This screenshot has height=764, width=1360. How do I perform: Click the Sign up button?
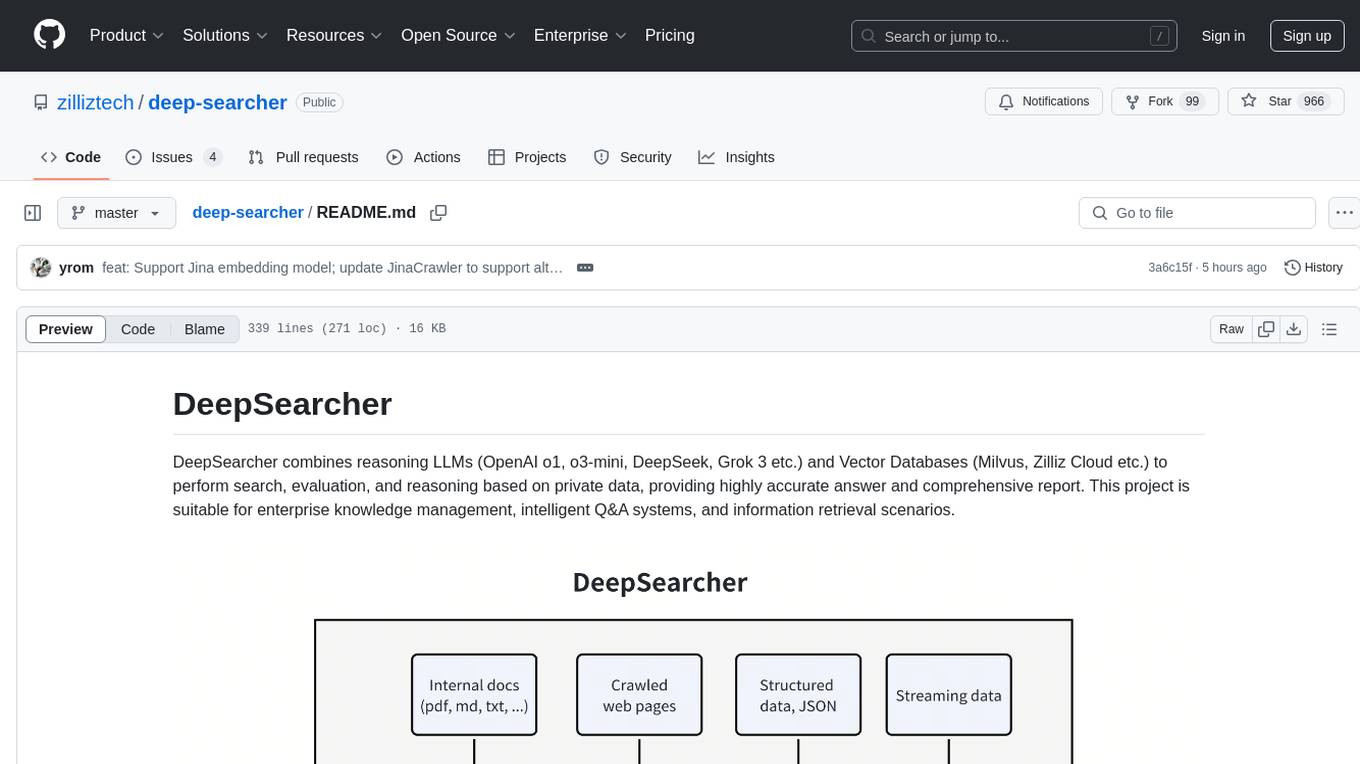[1307, 36]
